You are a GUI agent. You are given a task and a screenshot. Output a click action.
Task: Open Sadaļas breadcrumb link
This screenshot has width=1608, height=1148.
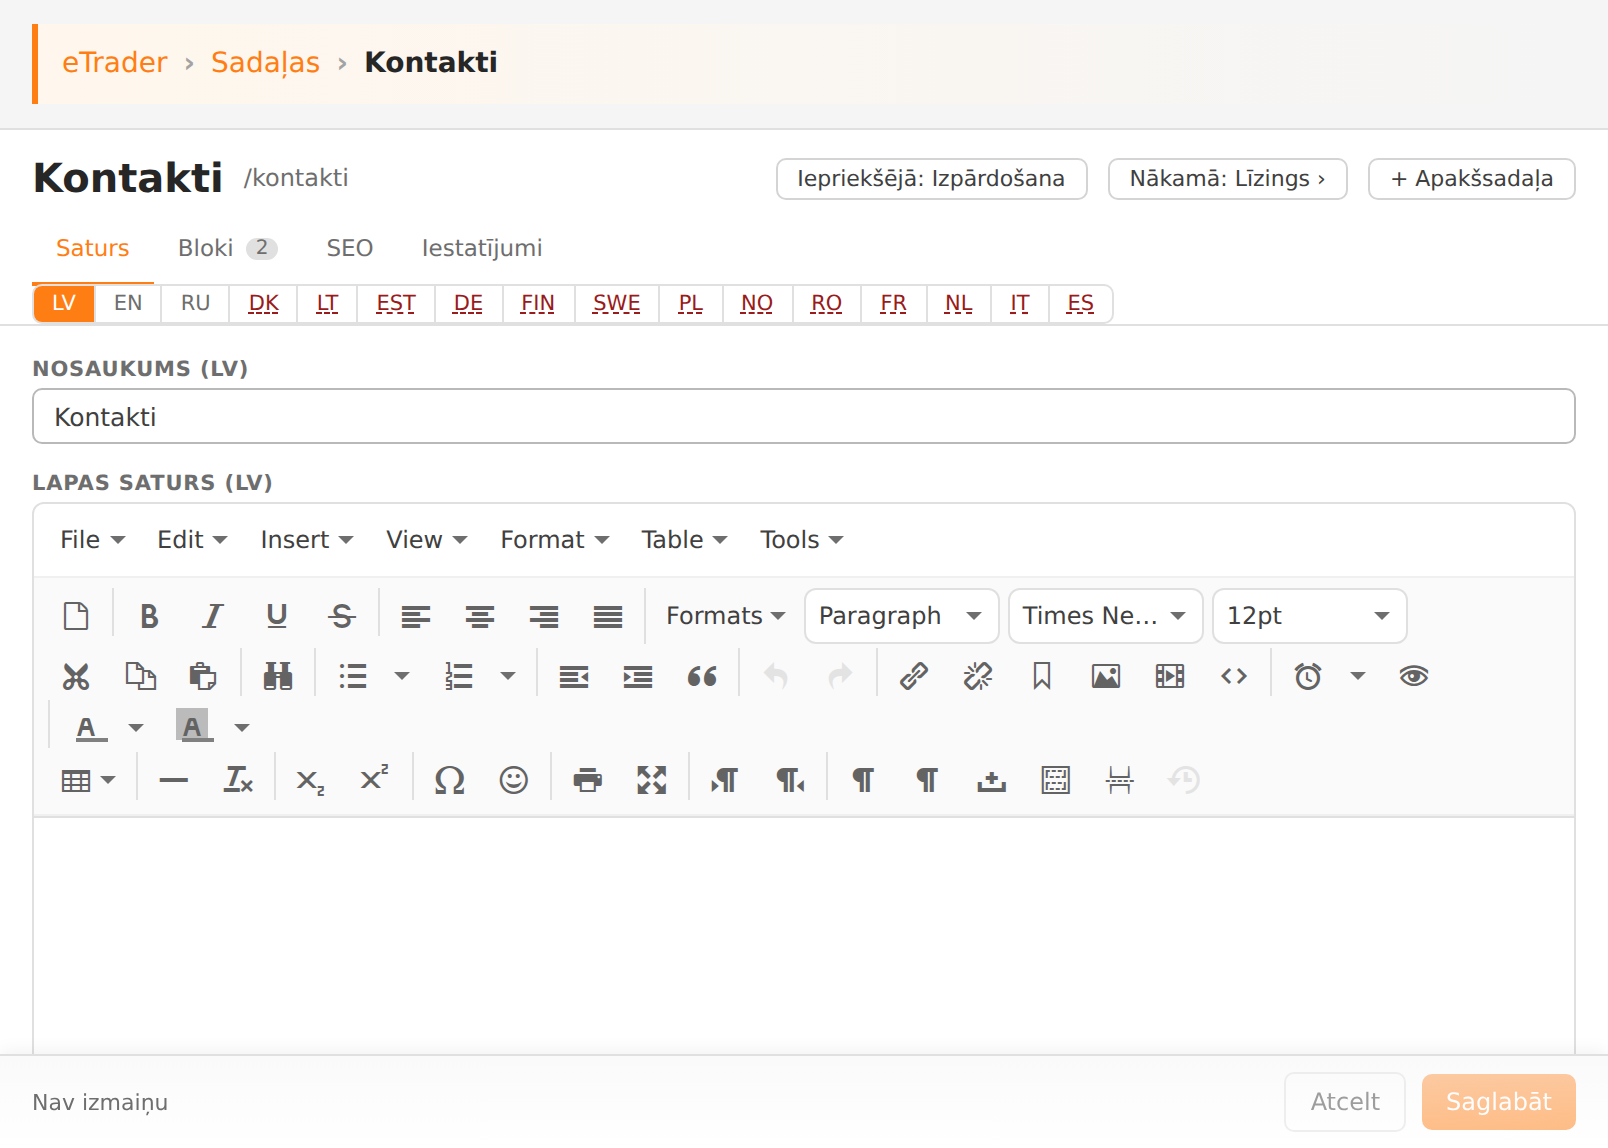pos(265,63)
